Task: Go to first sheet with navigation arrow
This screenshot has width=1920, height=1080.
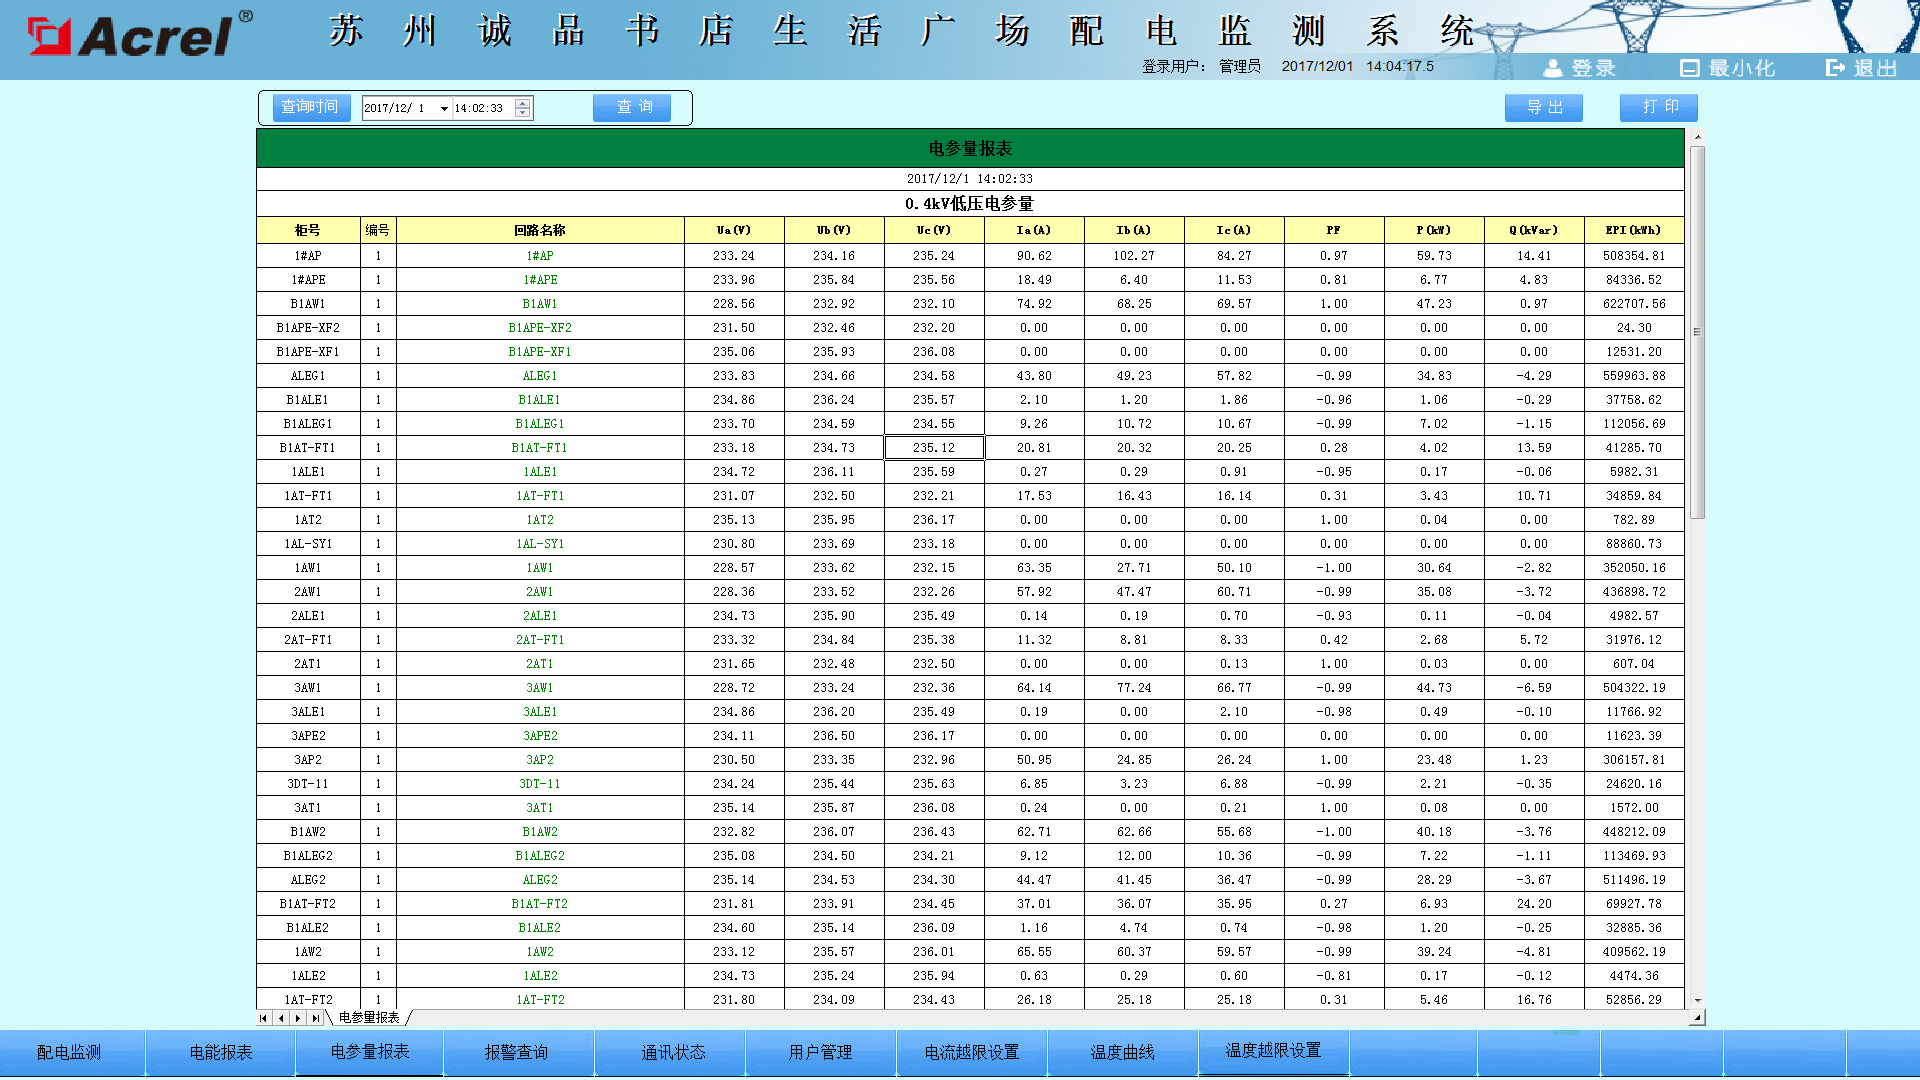Action: click(x=263, y=1018)
